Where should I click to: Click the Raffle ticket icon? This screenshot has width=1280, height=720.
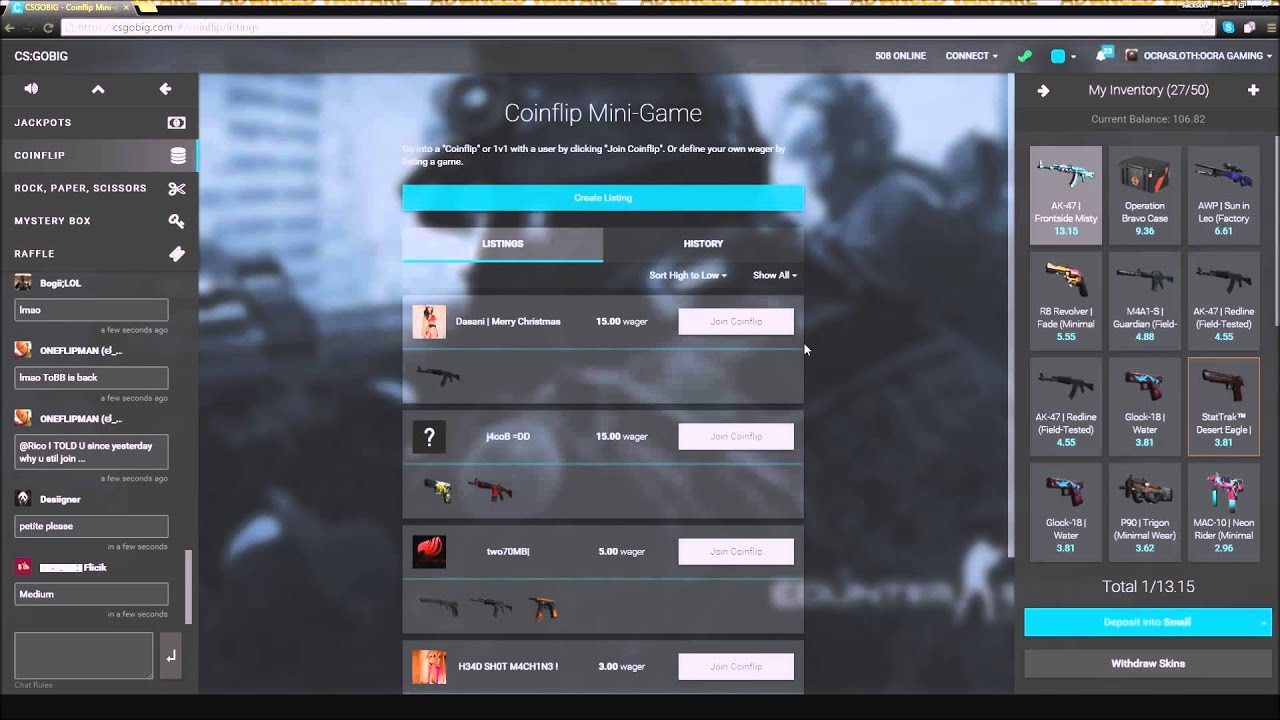(177, 254)
